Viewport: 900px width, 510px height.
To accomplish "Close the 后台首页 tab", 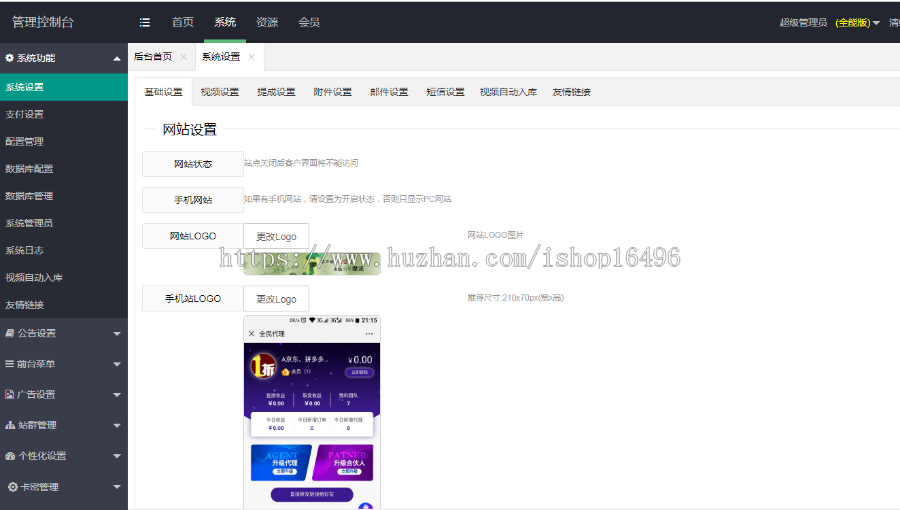I will click(184, 57).
